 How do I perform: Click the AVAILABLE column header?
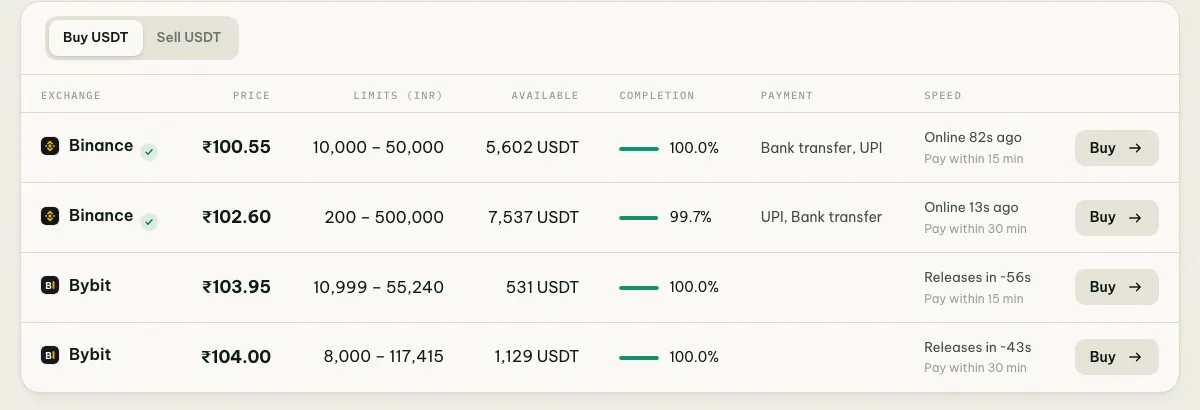(545, 96)
